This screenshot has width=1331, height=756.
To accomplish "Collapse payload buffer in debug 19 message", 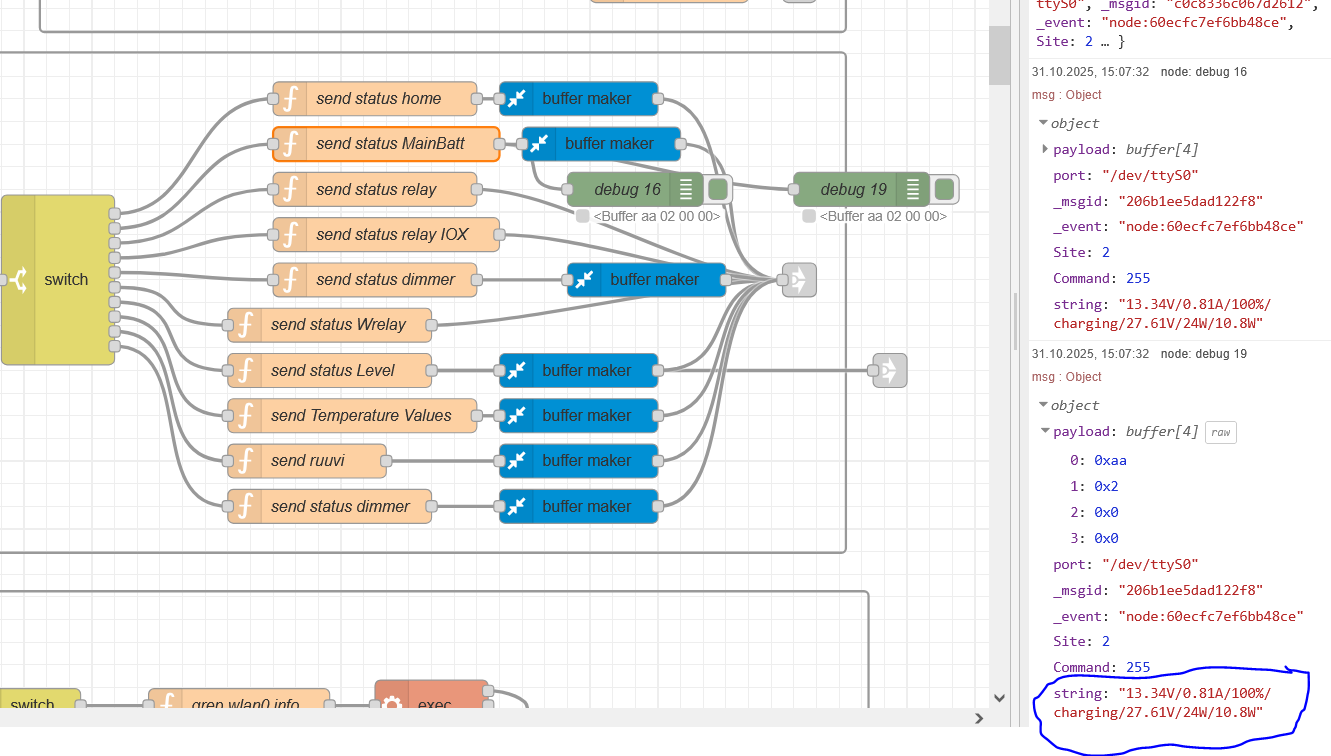I will (x=1046, y=432).
